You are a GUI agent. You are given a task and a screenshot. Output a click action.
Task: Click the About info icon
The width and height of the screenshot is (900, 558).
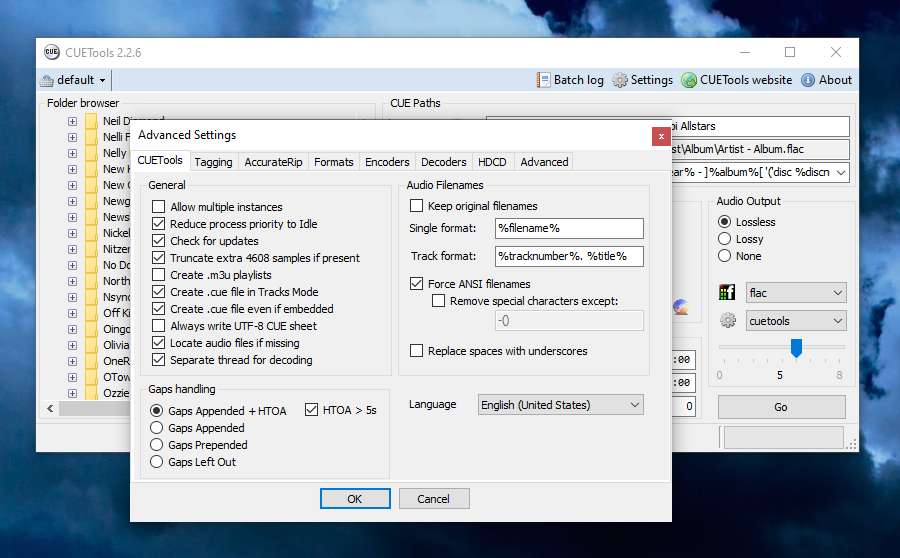(808, 80)
